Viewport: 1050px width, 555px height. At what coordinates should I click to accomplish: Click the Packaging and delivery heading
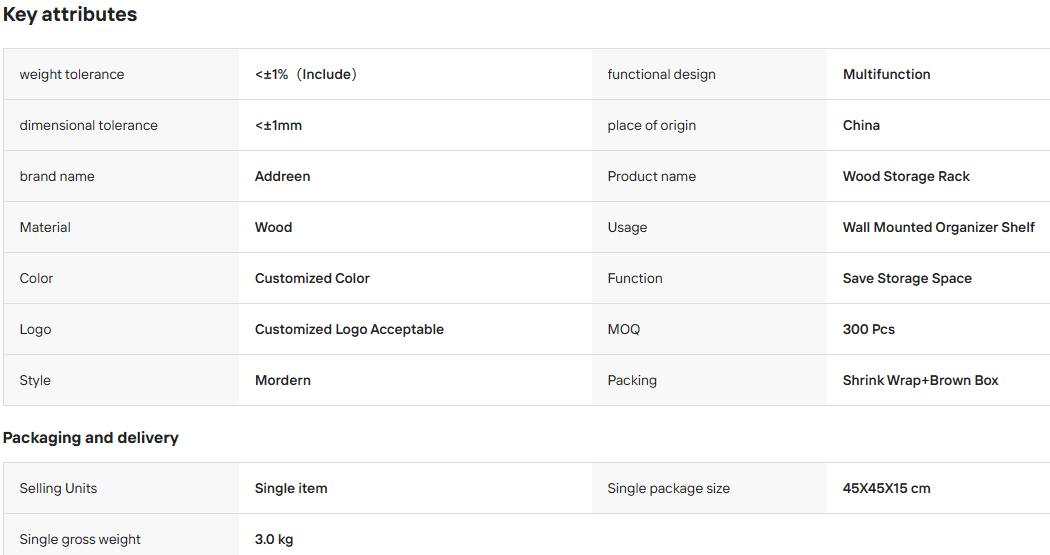click(90, 437)
